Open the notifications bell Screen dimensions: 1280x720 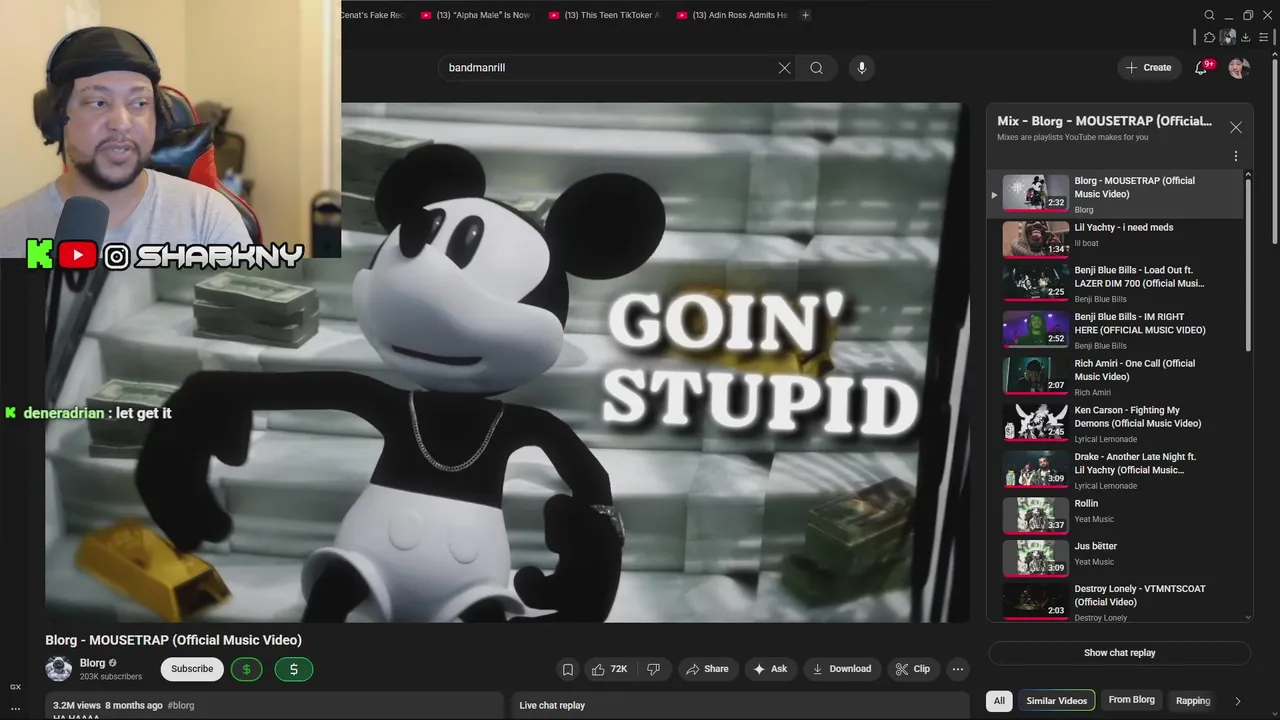coord(1202,68)
